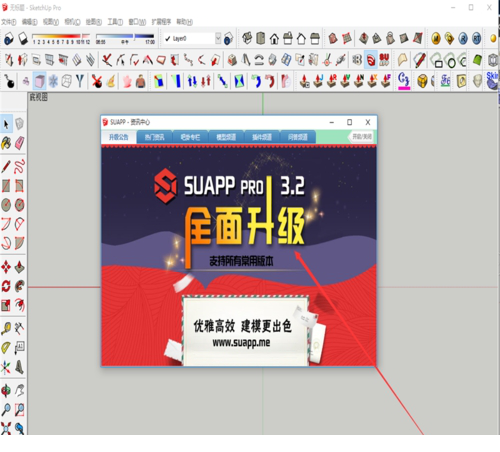This screenshot has width=500, height=452.
Task: Open the 视图 (View) menu
Action: click(x=51, y=22)
